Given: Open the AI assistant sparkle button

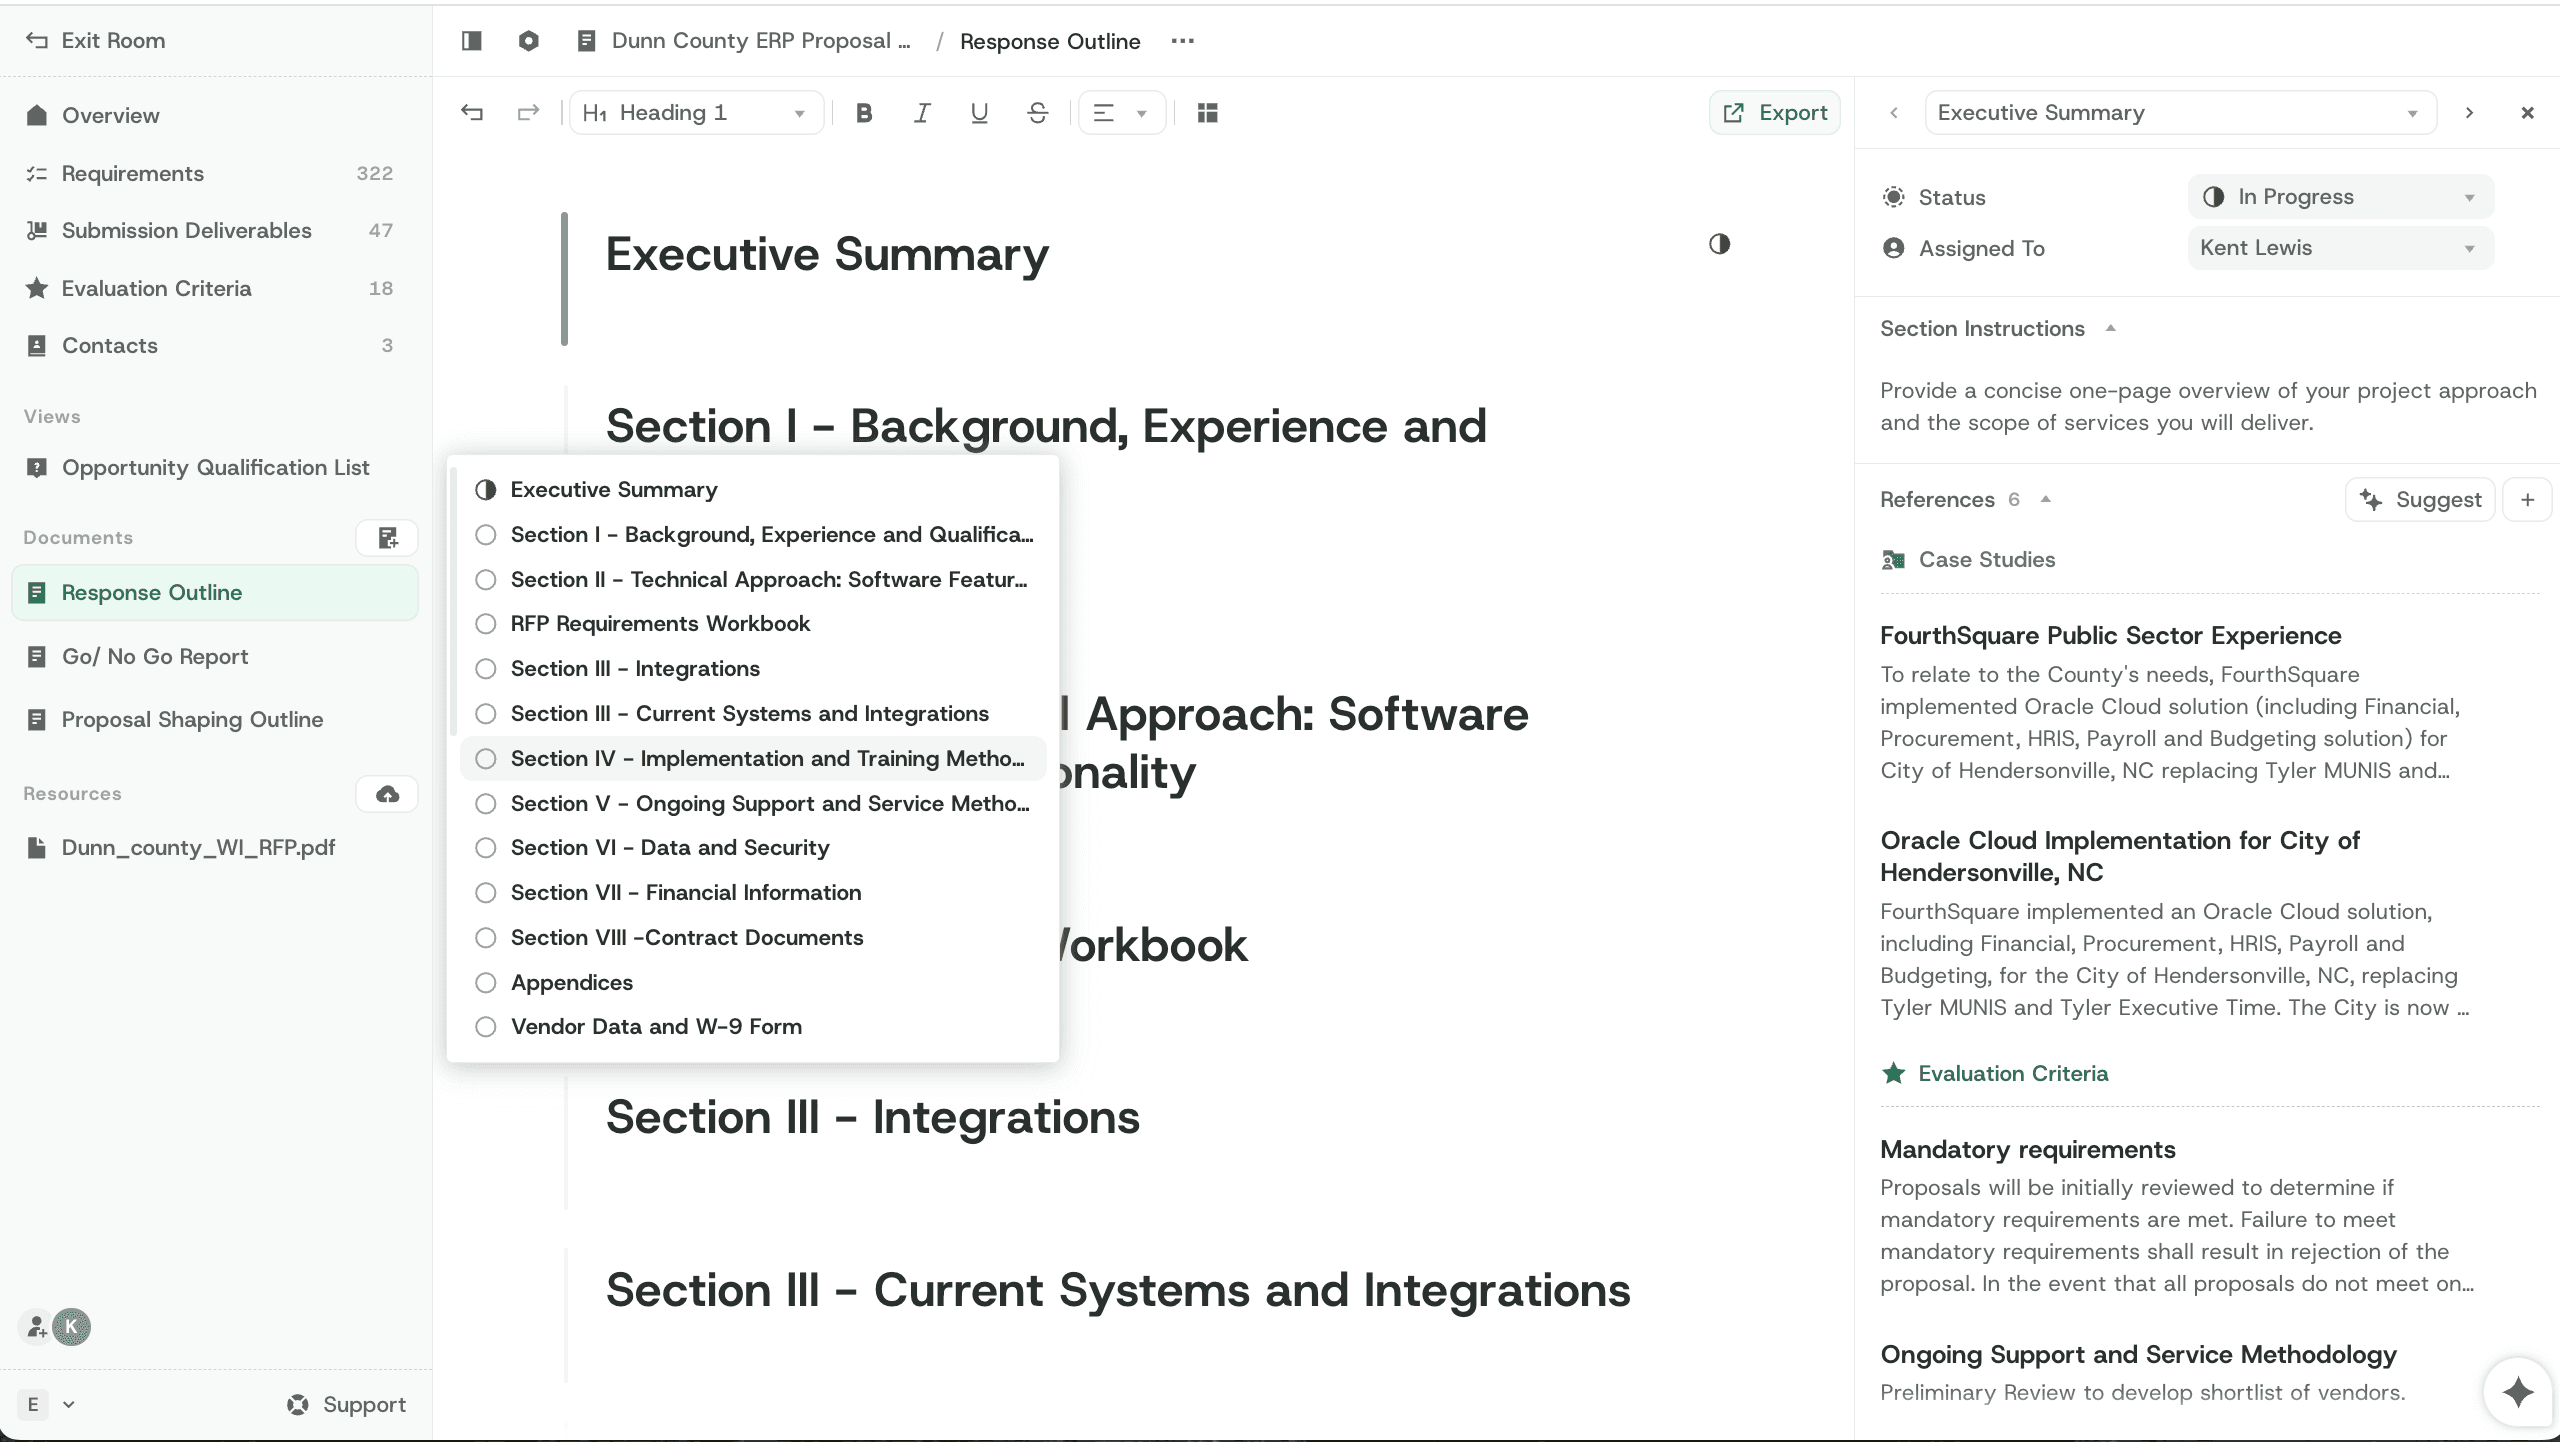Looking at the screenshot, I should point(2516,1391).
